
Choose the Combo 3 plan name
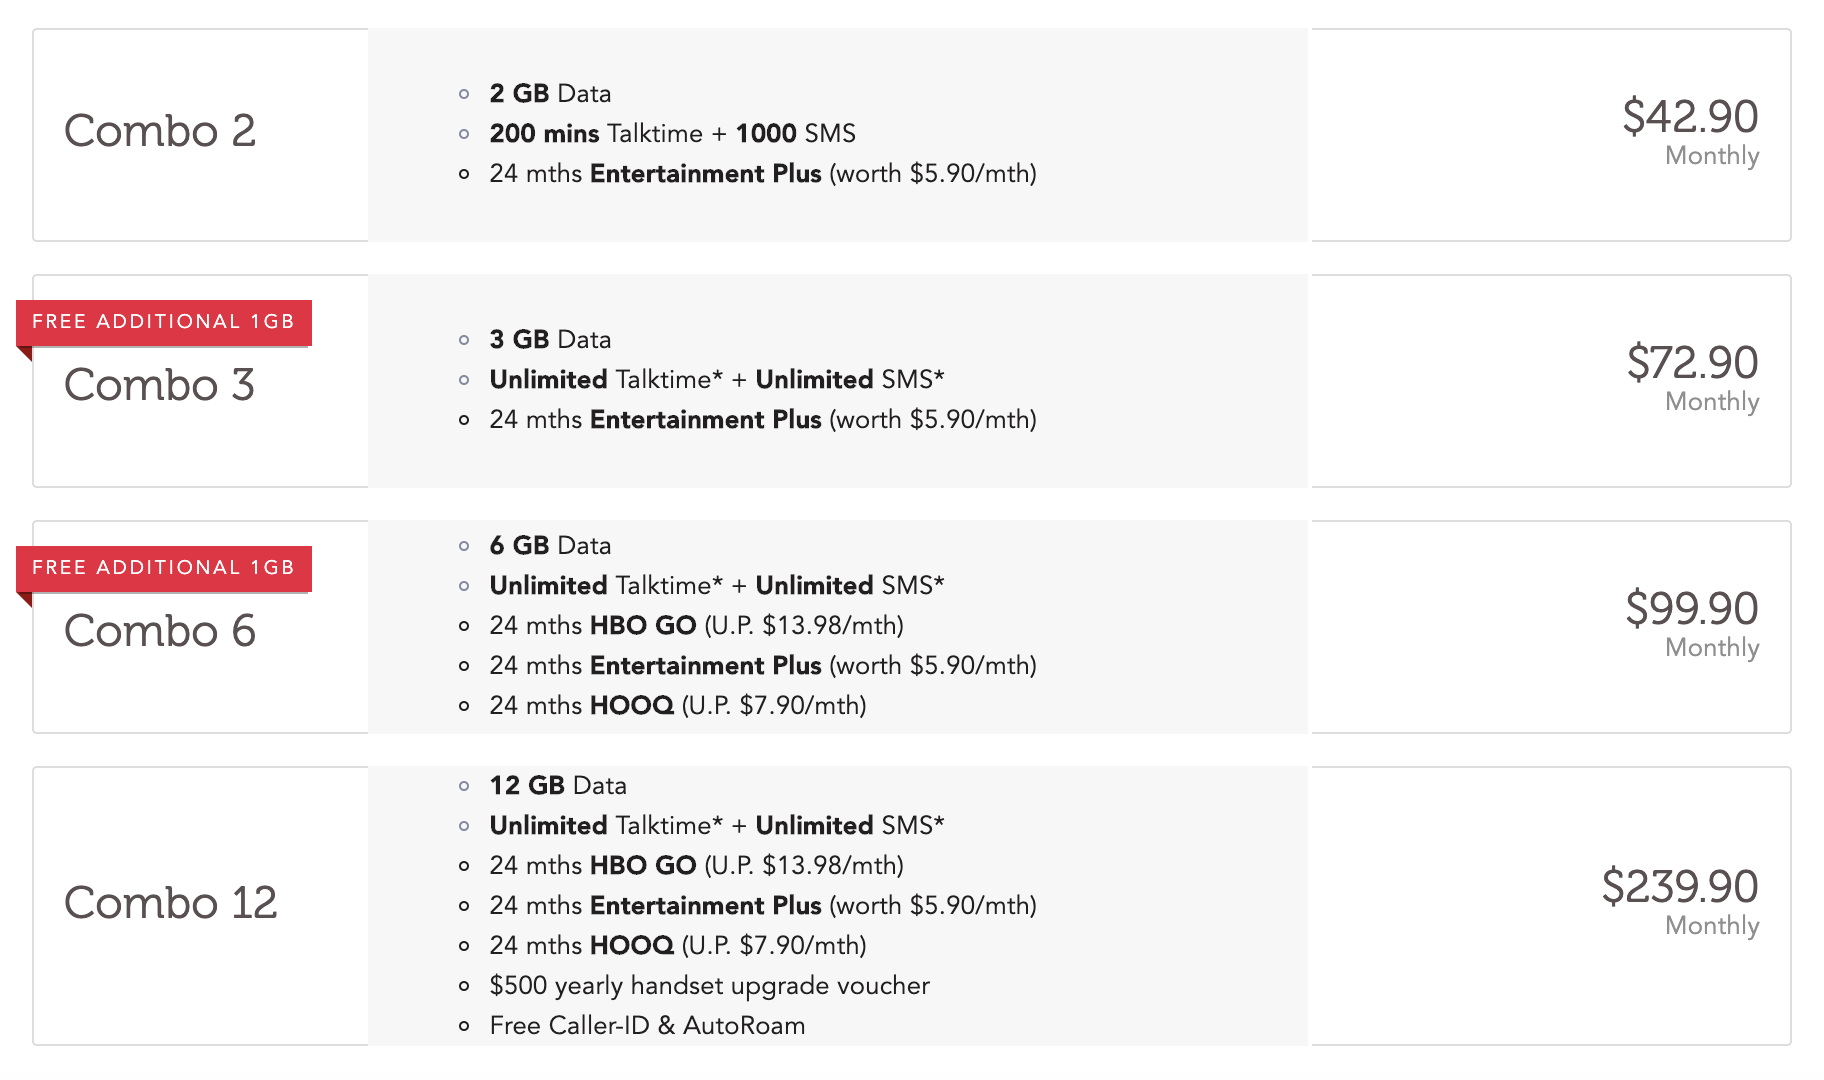click(x=160, y=385)
